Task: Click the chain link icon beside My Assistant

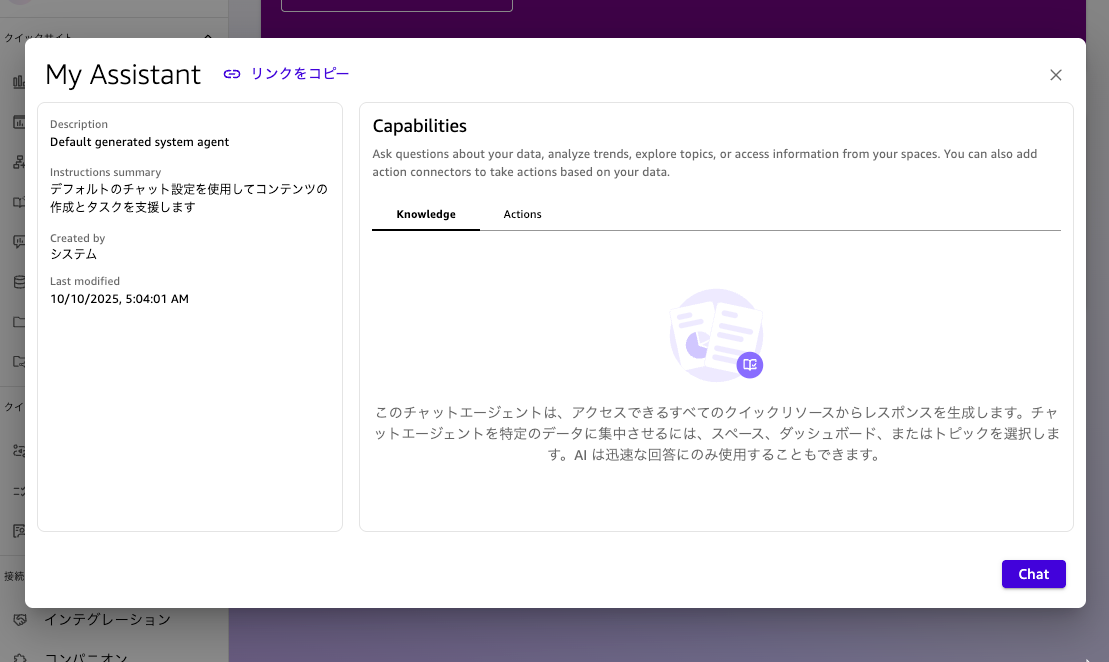Action: 232,74
